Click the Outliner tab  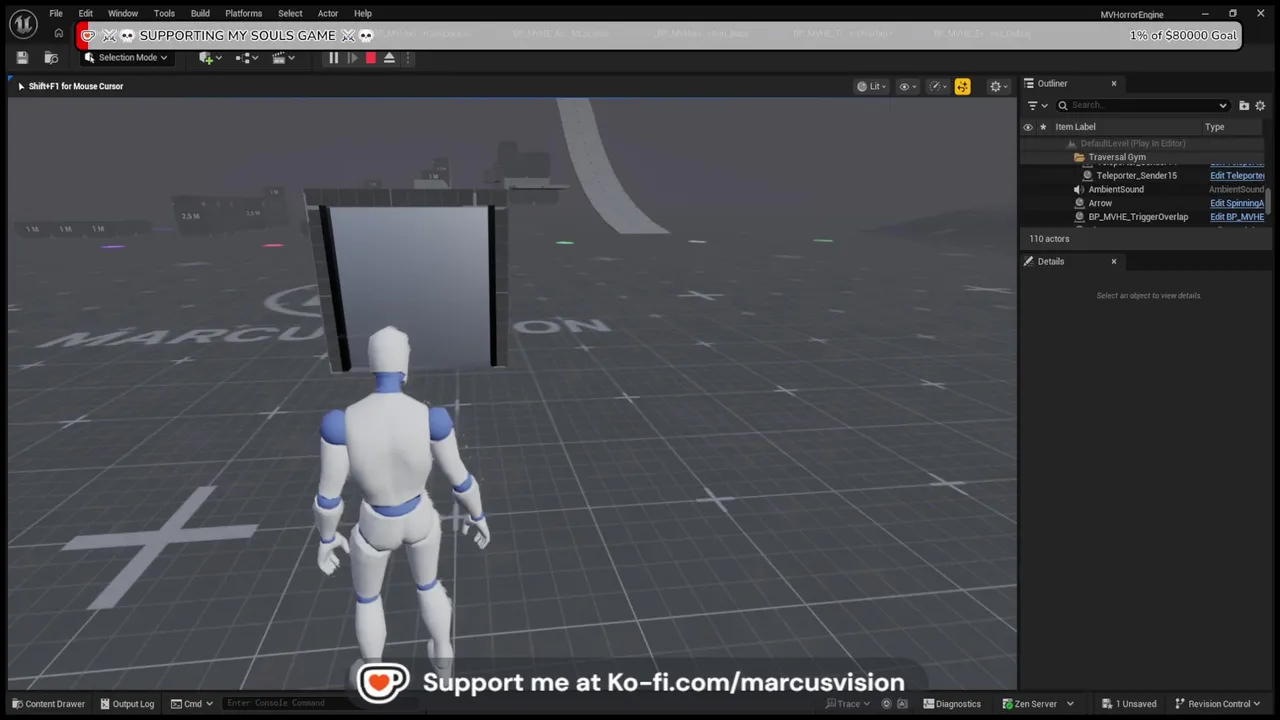pyautogui.click(x=1052, y=84)
